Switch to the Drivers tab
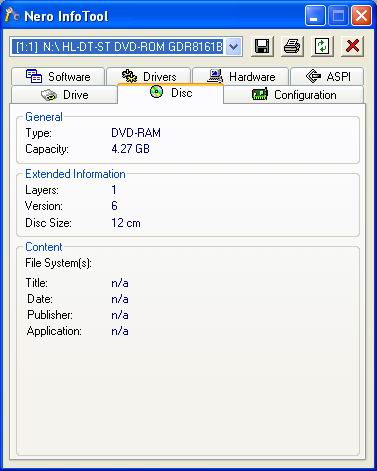377x471 pixels. pyautogui.click(x=148, y=77)
